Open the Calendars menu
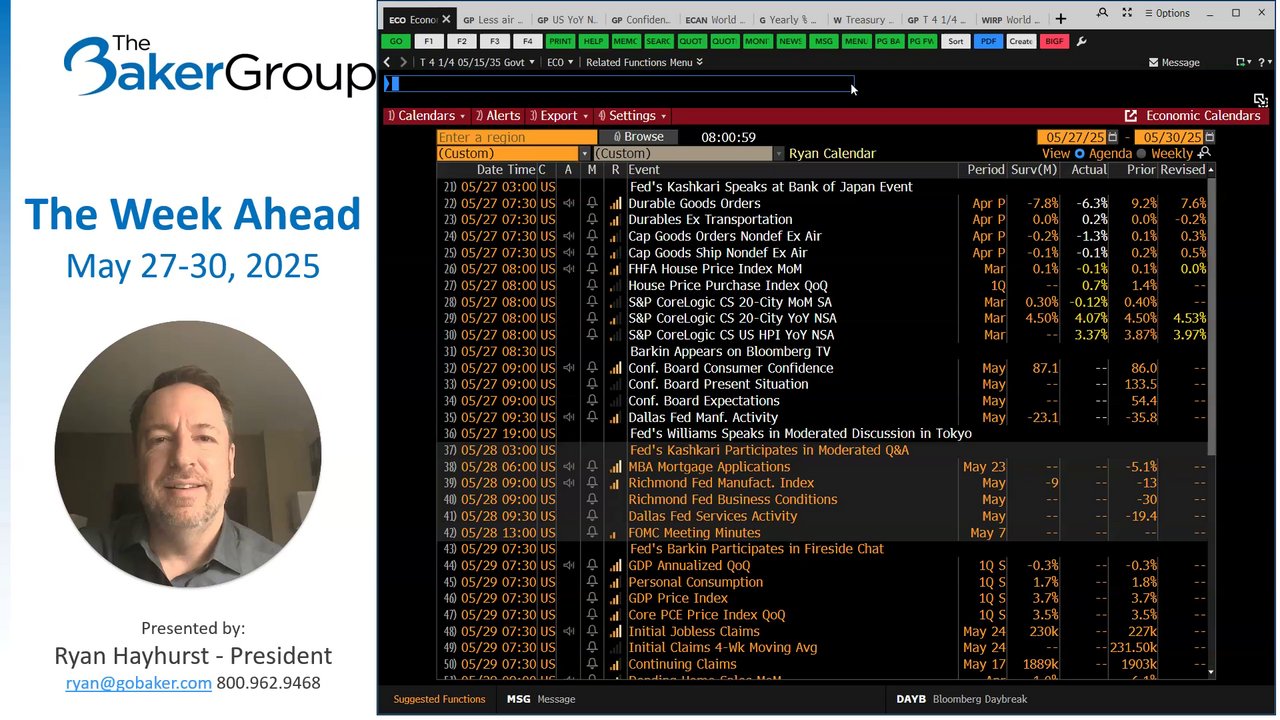This screenshot has width=1280, height=720. (x=426, y=116)
